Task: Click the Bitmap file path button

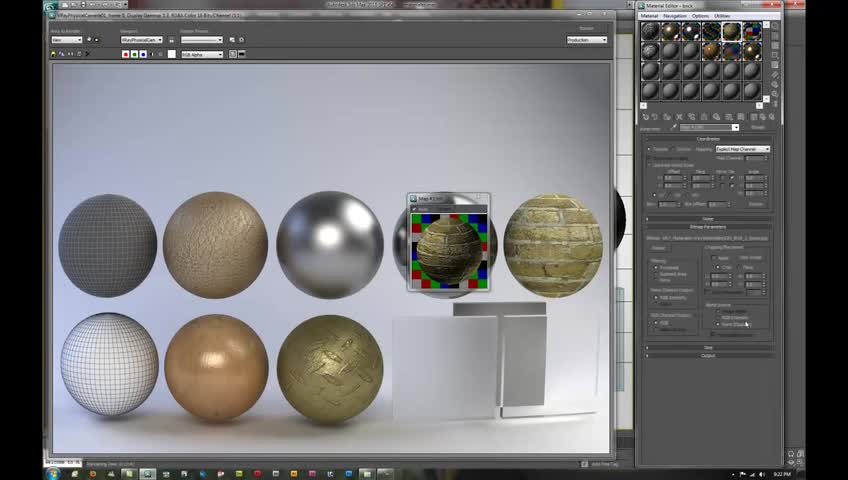Action: pyautogui.click(x=716, y=238)
